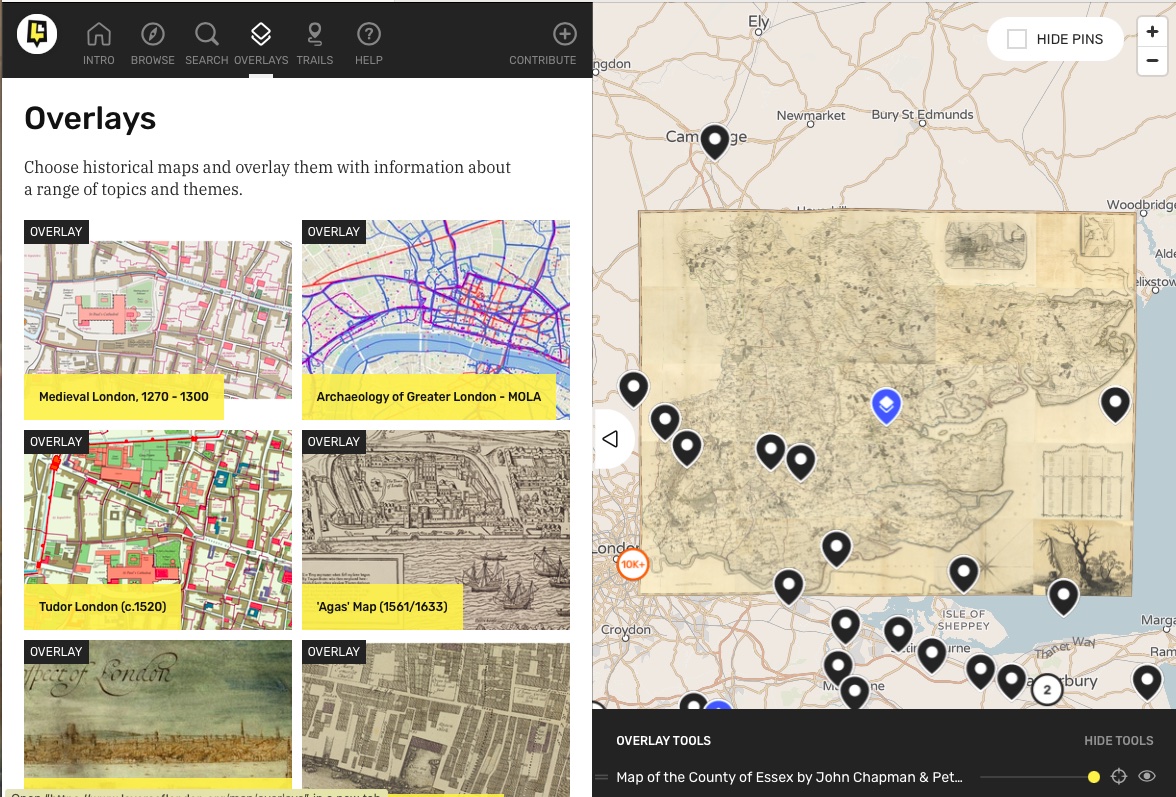Select the Browse compass icon
The width and height of the screenshot is (1176, 797).
tap(152, 33)
